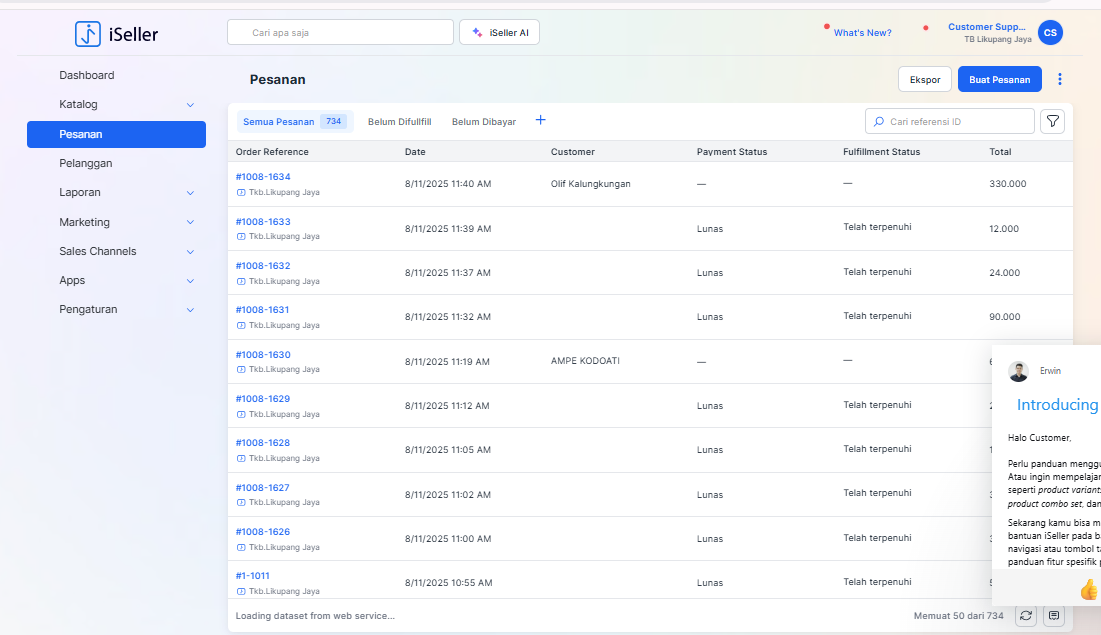This screenshot has width=1101, height=635.
Task: Switch to Belum Difullfill tab
Action: (399, 122)
